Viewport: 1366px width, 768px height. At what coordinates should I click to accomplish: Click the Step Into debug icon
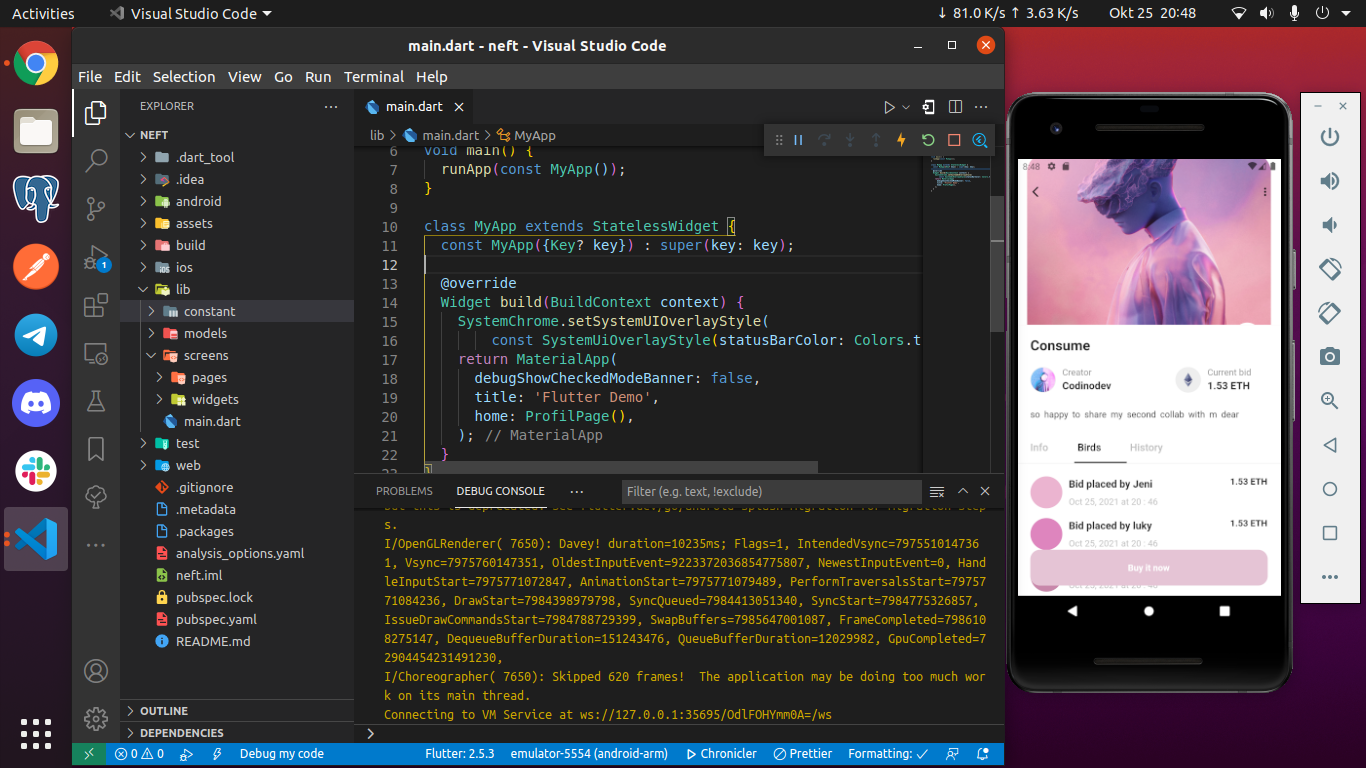click(850, 140)
